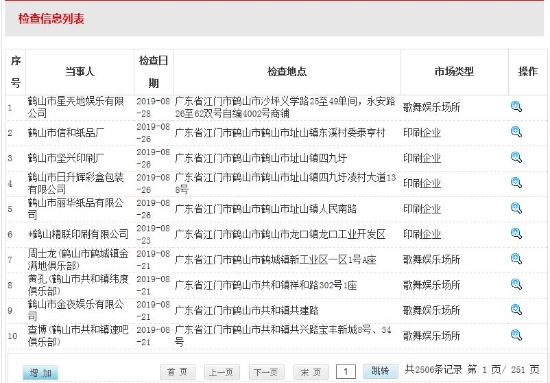View record of 鹤山市坚兴印刷厂 via magnifier

[516, 157]
